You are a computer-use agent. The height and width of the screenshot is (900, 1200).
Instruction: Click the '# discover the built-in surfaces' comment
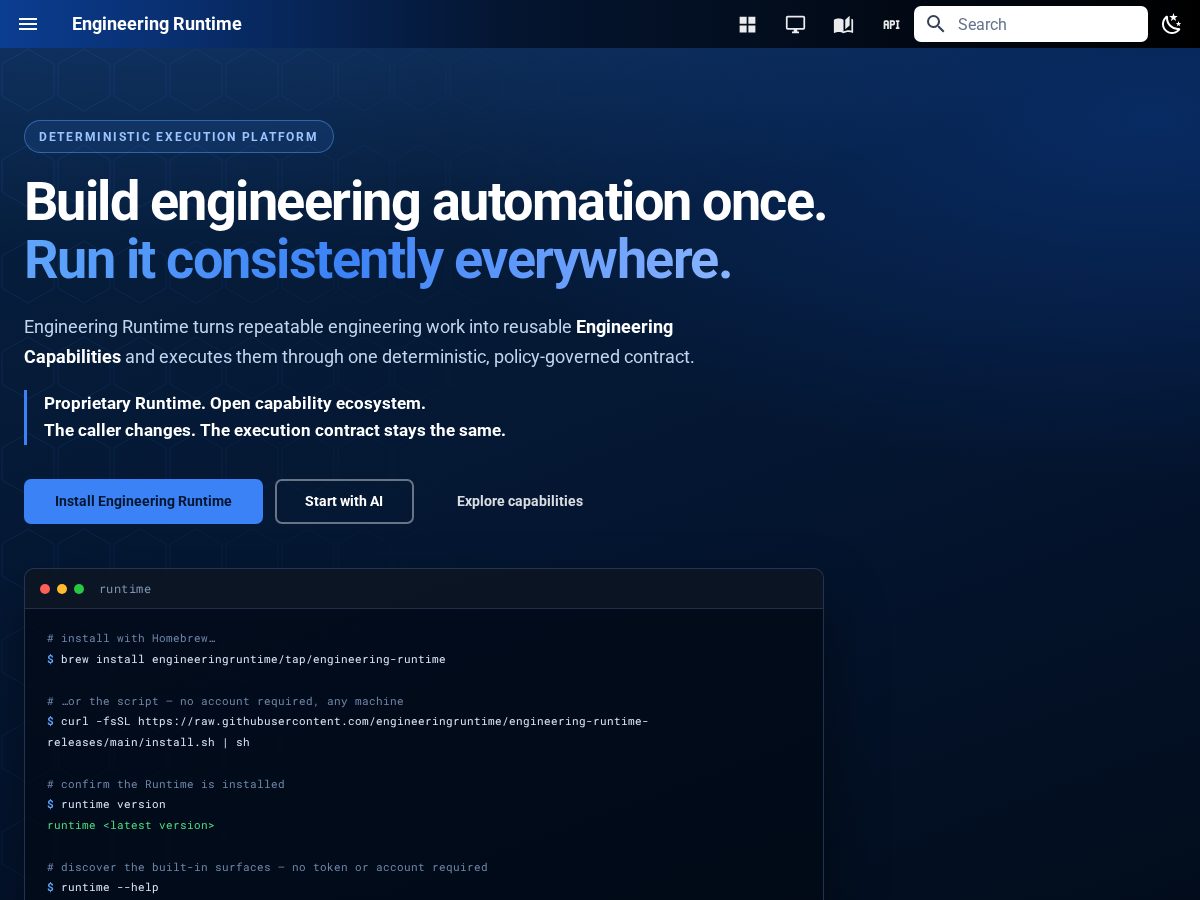coord(267,867)
